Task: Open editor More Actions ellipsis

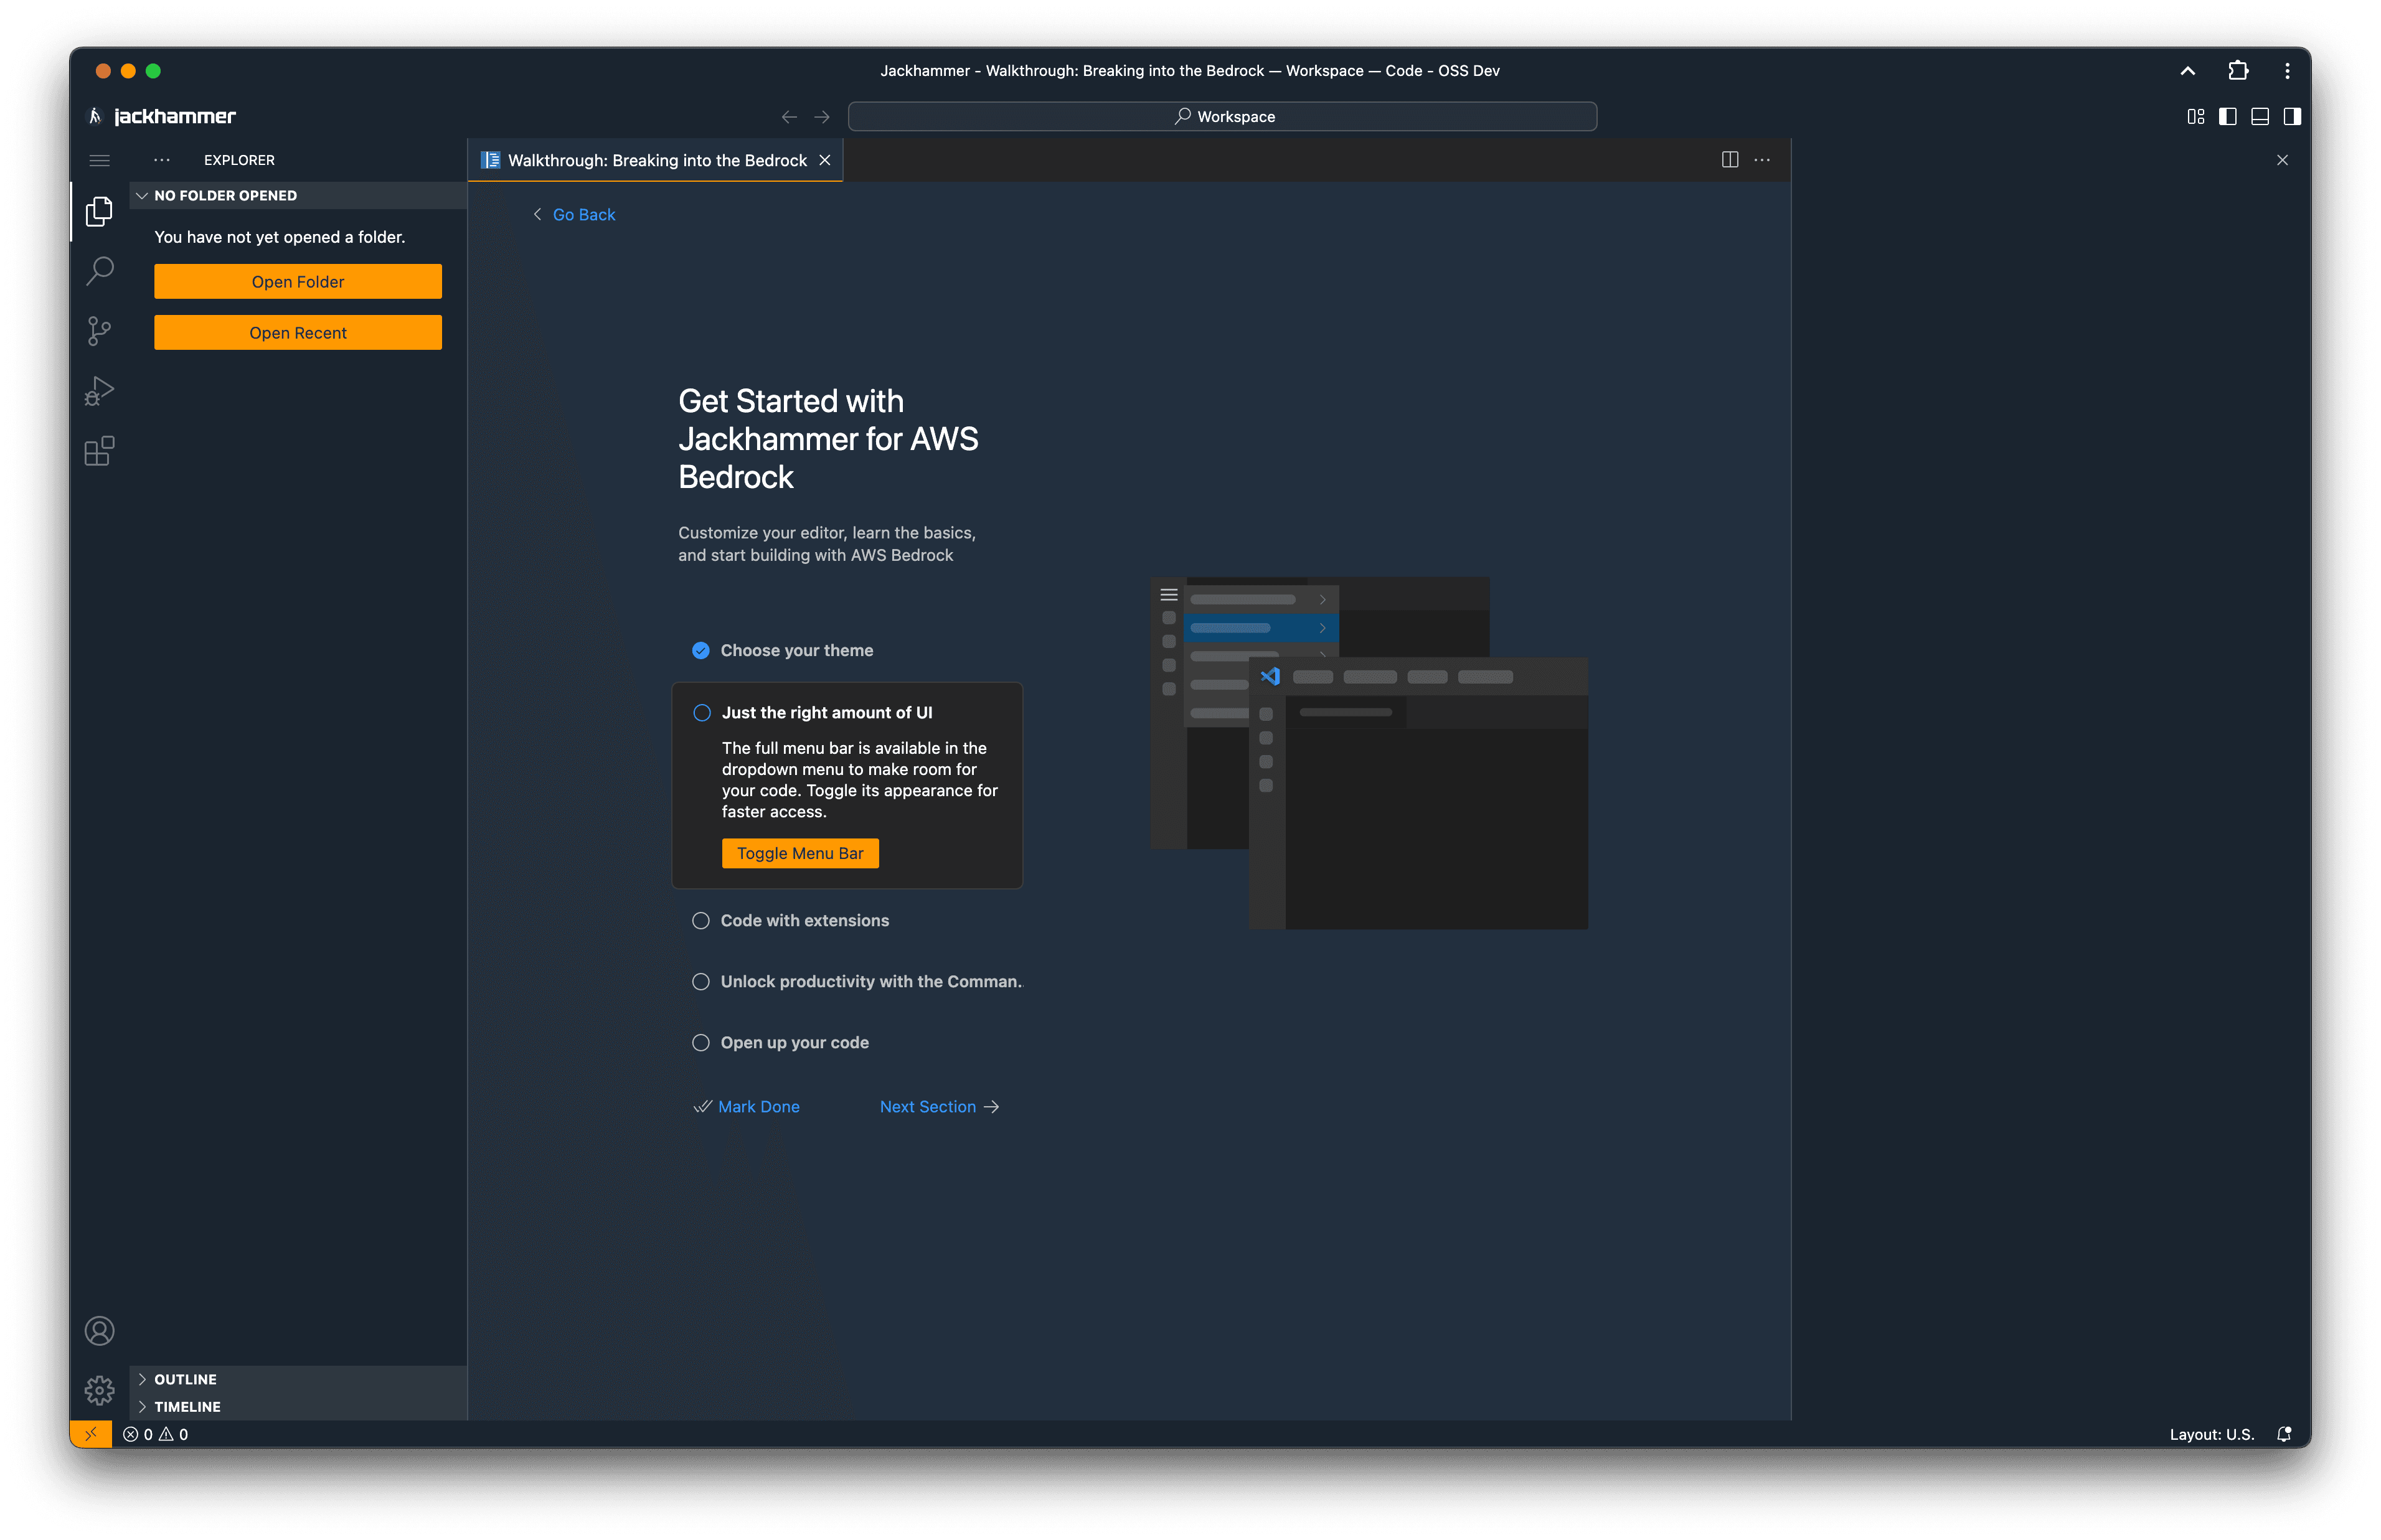Action: tap(1762, 160)
